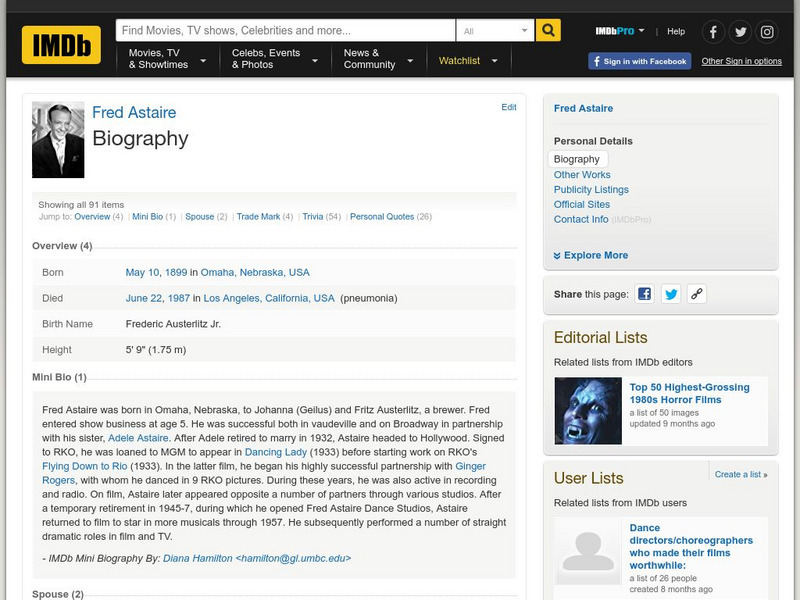Click Fred Astaire's portrait photo
This screenshot has height=600, width=800.
[58, 140]
